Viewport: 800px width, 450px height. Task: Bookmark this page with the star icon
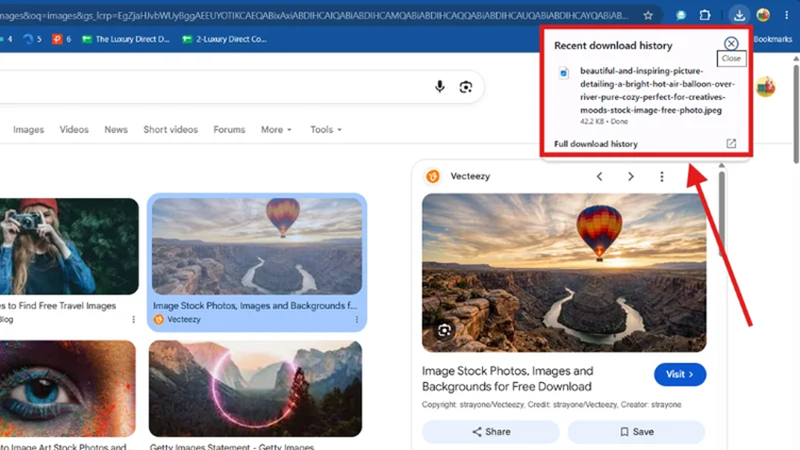pyautogui.click(x=648, y=15)
